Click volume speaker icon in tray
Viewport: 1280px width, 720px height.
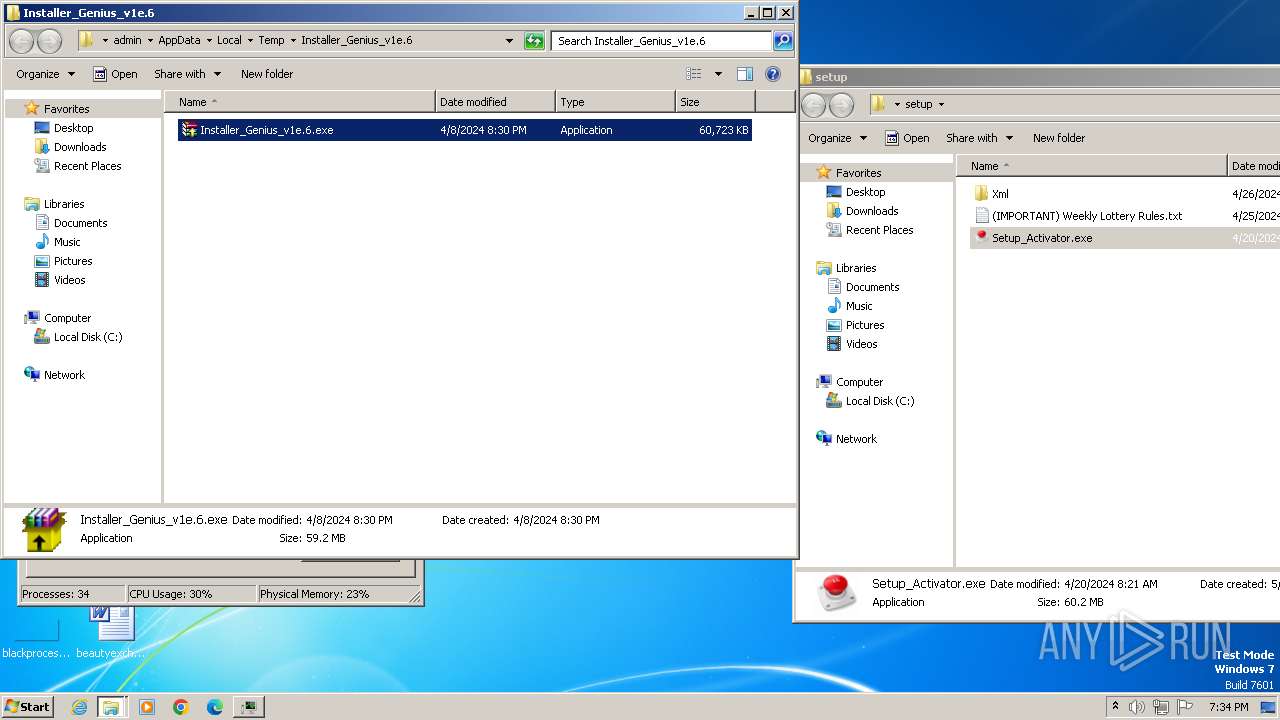pyautogui.click(x=1137, y=707)
